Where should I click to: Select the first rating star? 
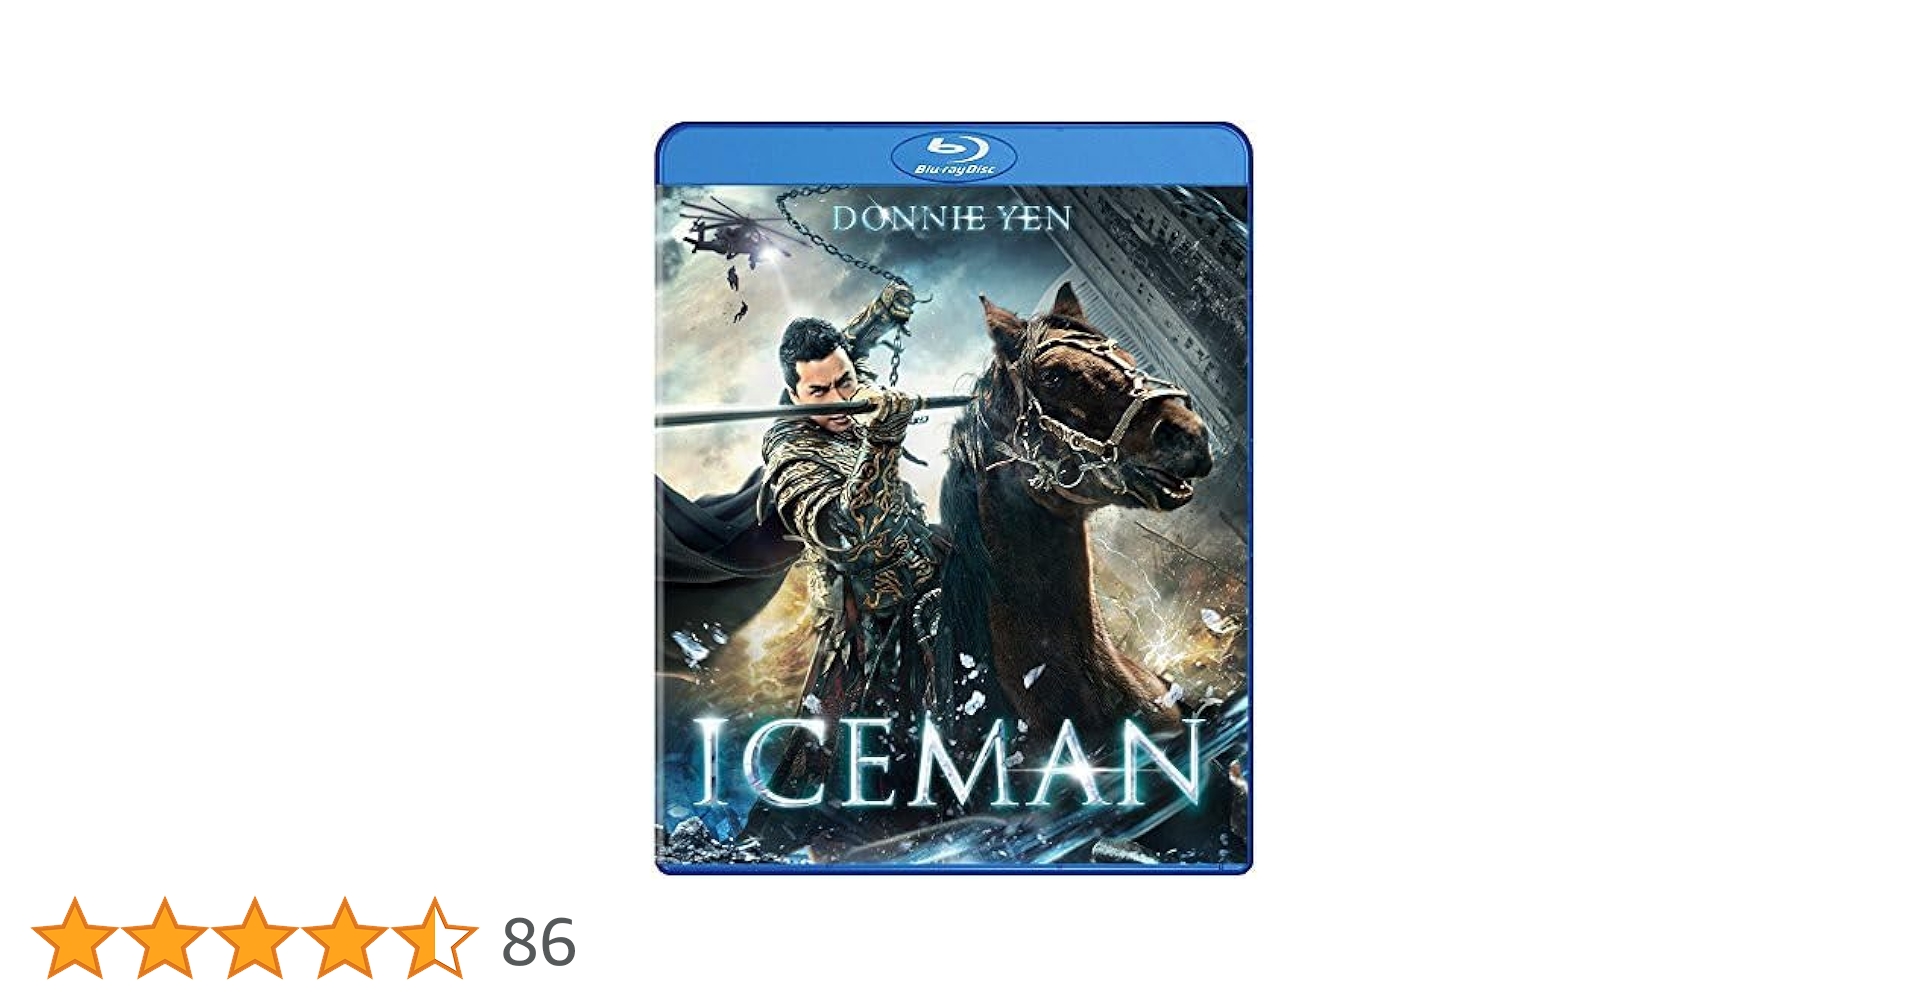(x=75, y=938)
